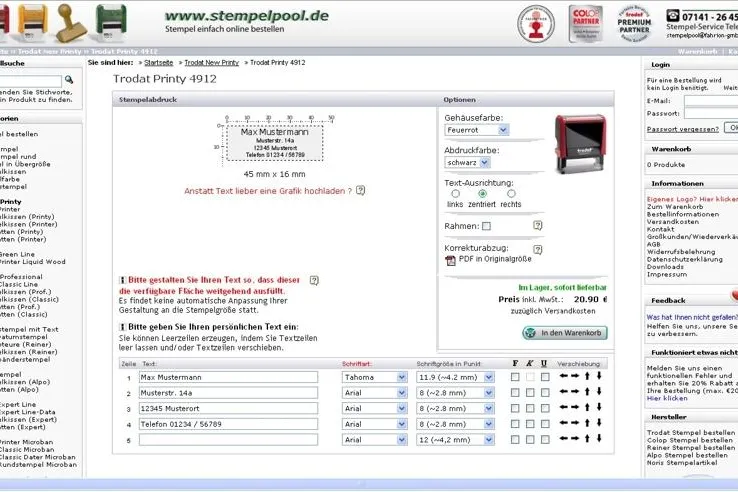Open Versandkosten in Informationen list
The width and height of the screenshot is (738, 492).
click(x=673, y=221)
